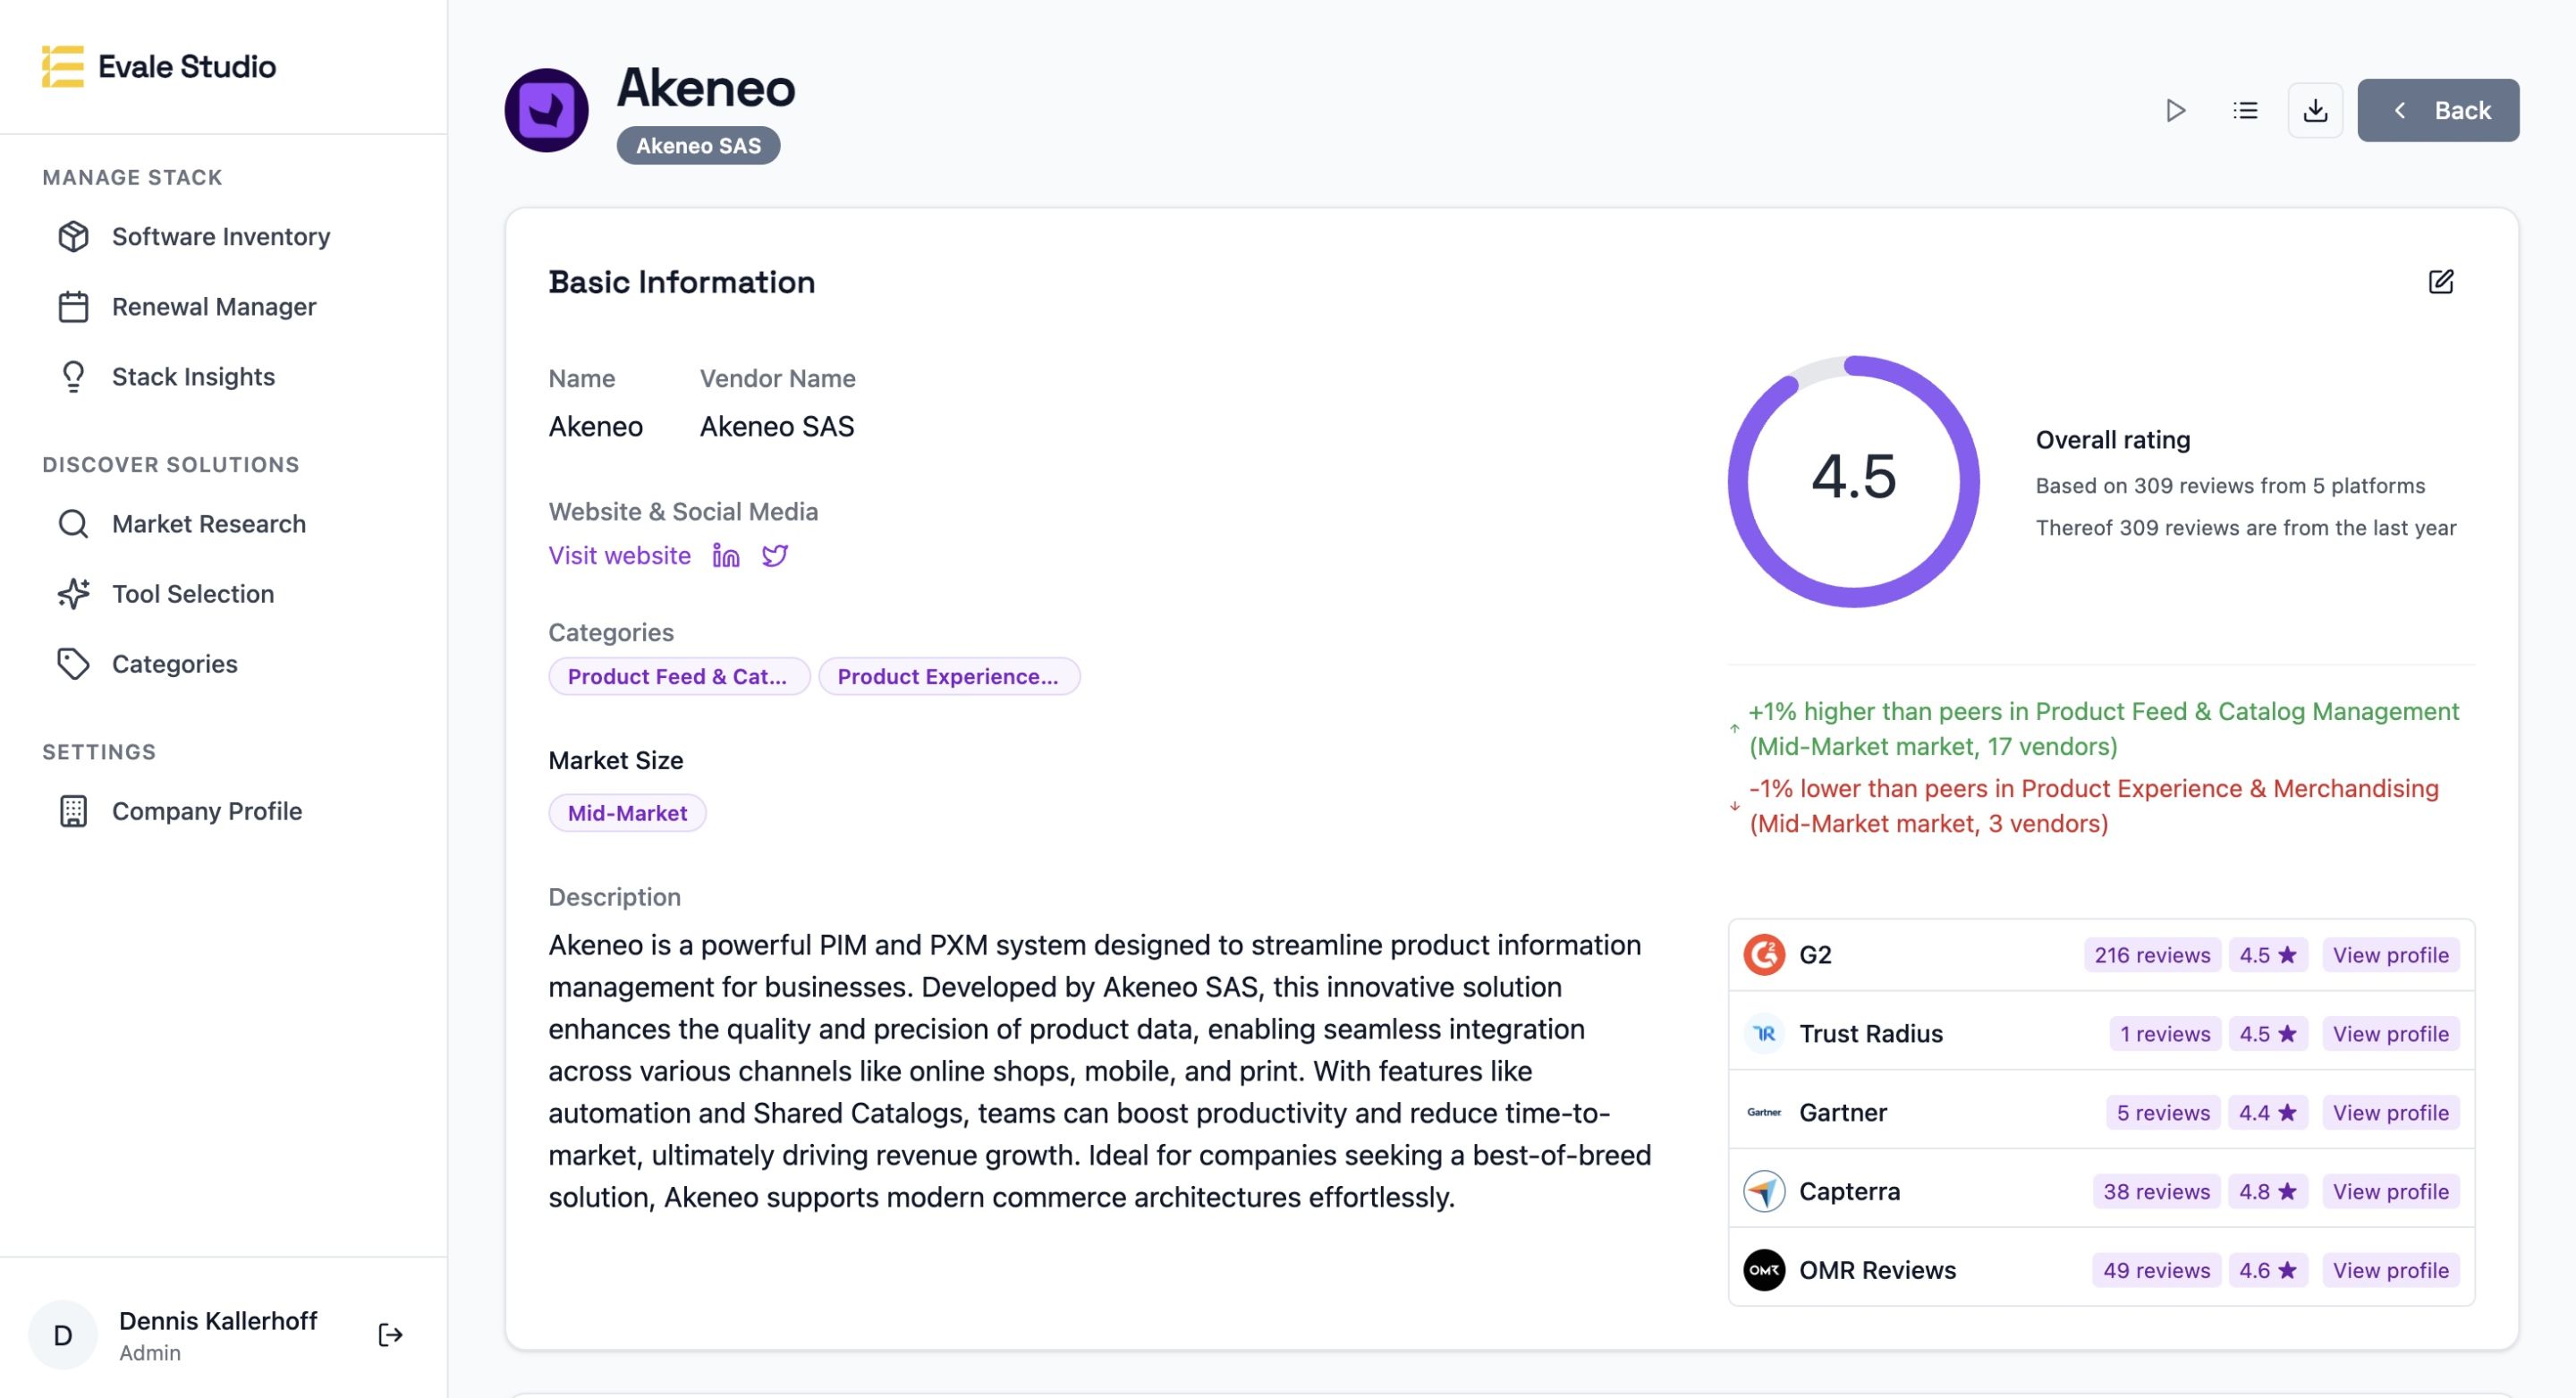Click the Evale Studio logo
Image resolution: width=2576 pixels, height=1398 pixels.
point(160,67)
